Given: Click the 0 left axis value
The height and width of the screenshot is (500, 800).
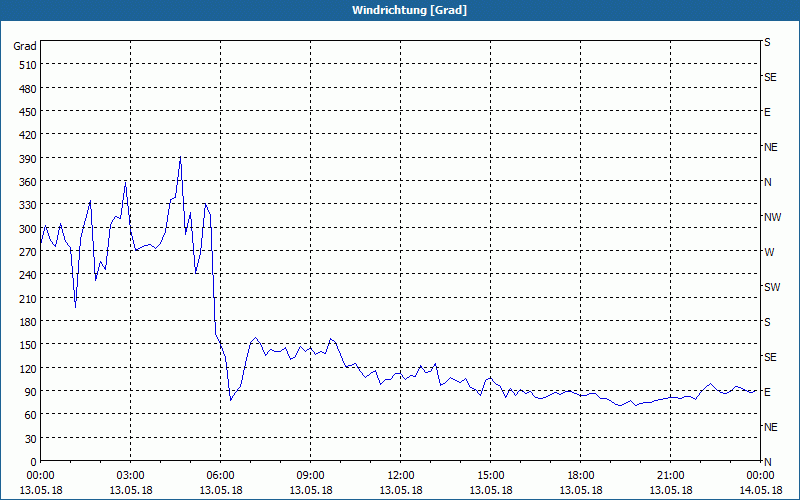Looking at the screenshot, I should click(x=34, y=462).
